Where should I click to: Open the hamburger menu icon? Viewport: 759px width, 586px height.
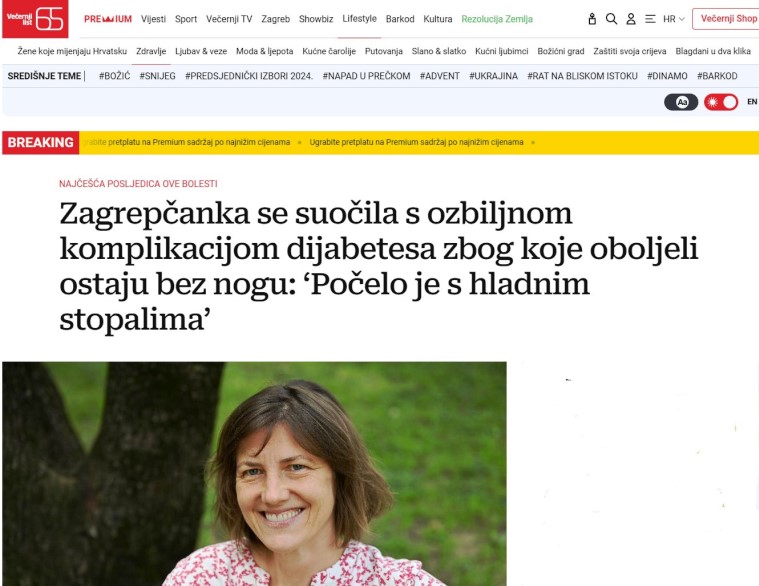pyautogui.click(x=650, y=19)
